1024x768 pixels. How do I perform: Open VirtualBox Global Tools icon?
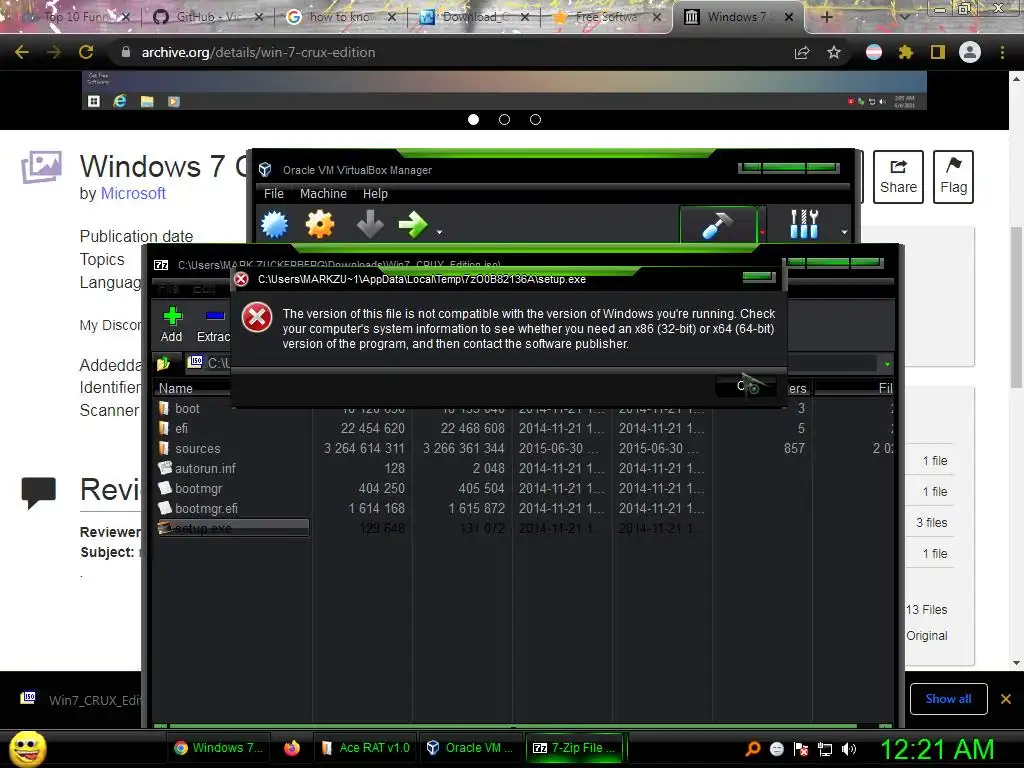804,225
